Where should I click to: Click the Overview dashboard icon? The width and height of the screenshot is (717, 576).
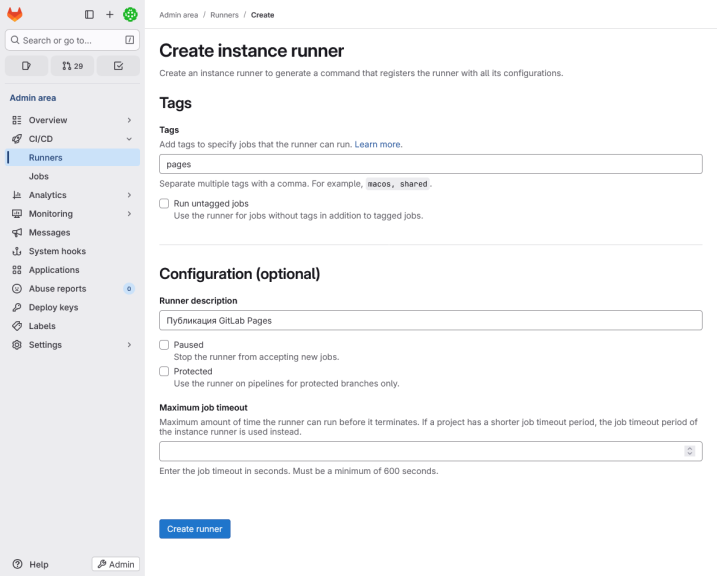pyautogui.click(x=17, y=120)
